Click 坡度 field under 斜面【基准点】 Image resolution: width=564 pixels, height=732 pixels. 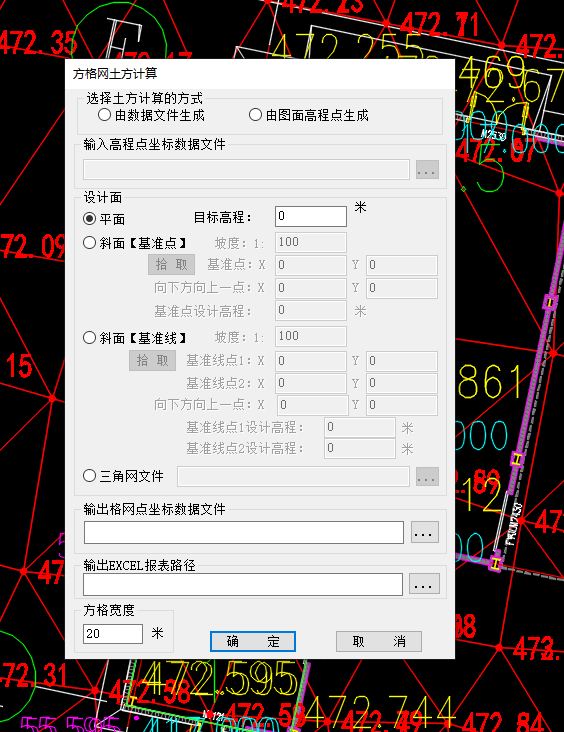click(310, 242)
